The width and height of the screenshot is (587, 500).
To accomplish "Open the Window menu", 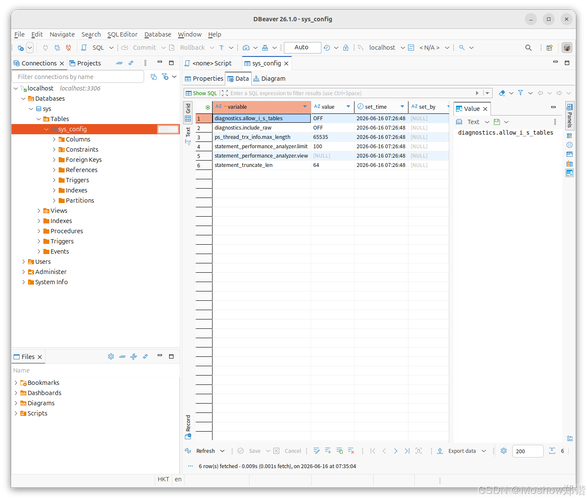I will [189, 34].
